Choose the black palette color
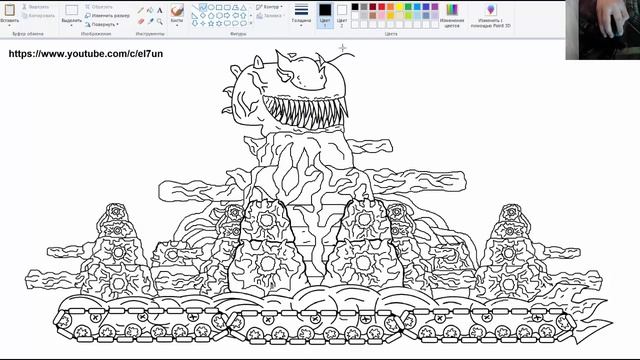Viewport: 640px width, 360px height. coord(355,7)
